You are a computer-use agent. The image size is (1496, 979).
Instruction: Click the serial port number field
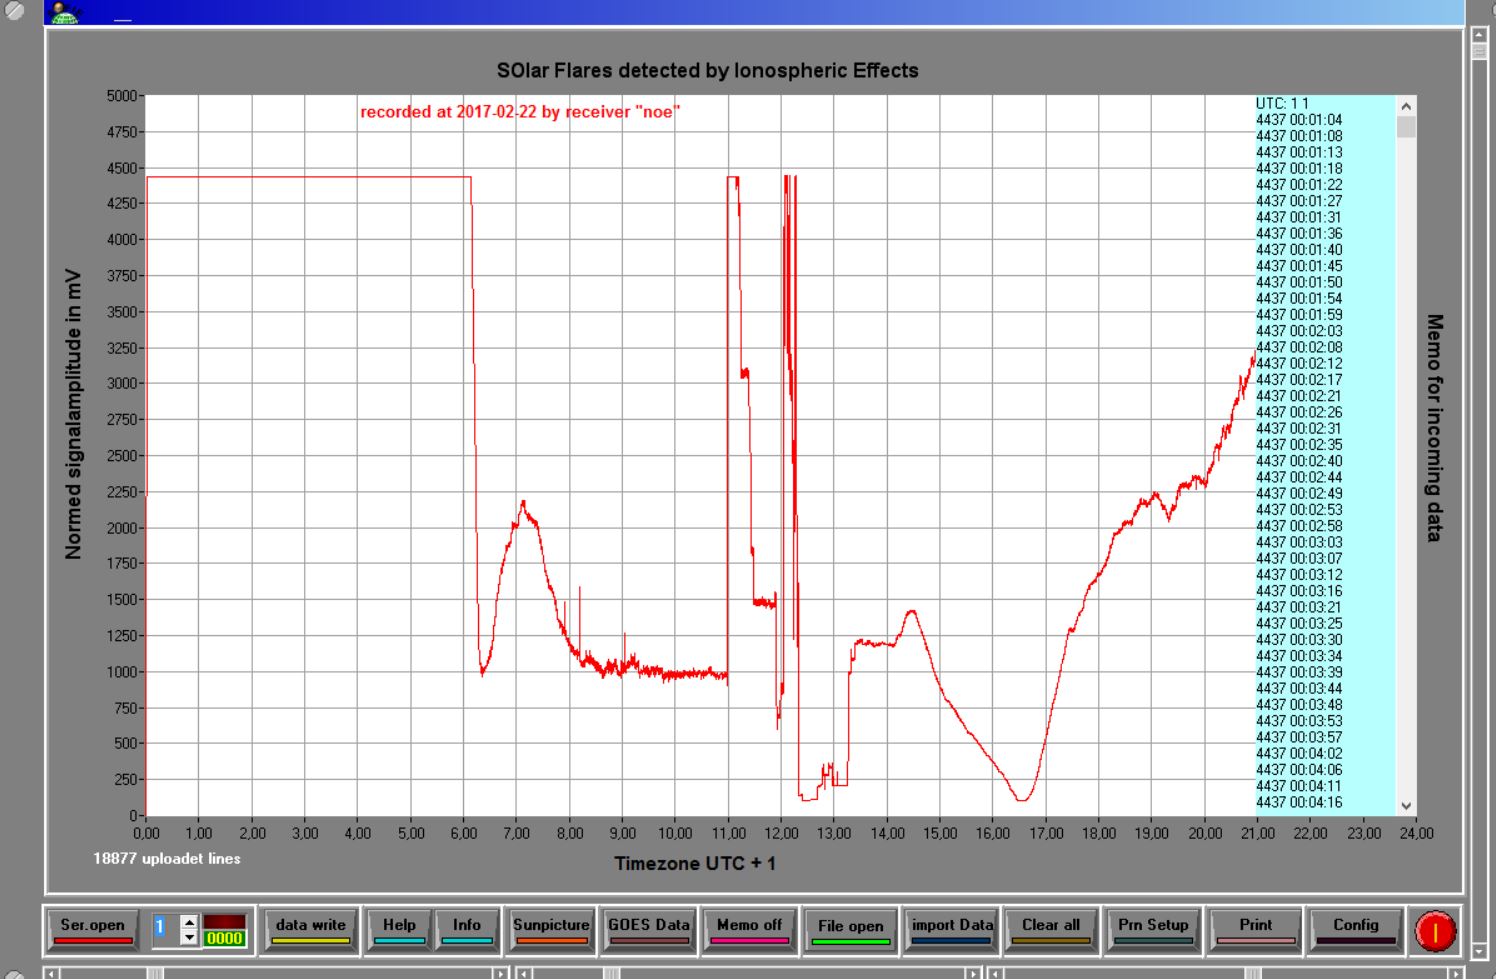(x=165, y=929)
